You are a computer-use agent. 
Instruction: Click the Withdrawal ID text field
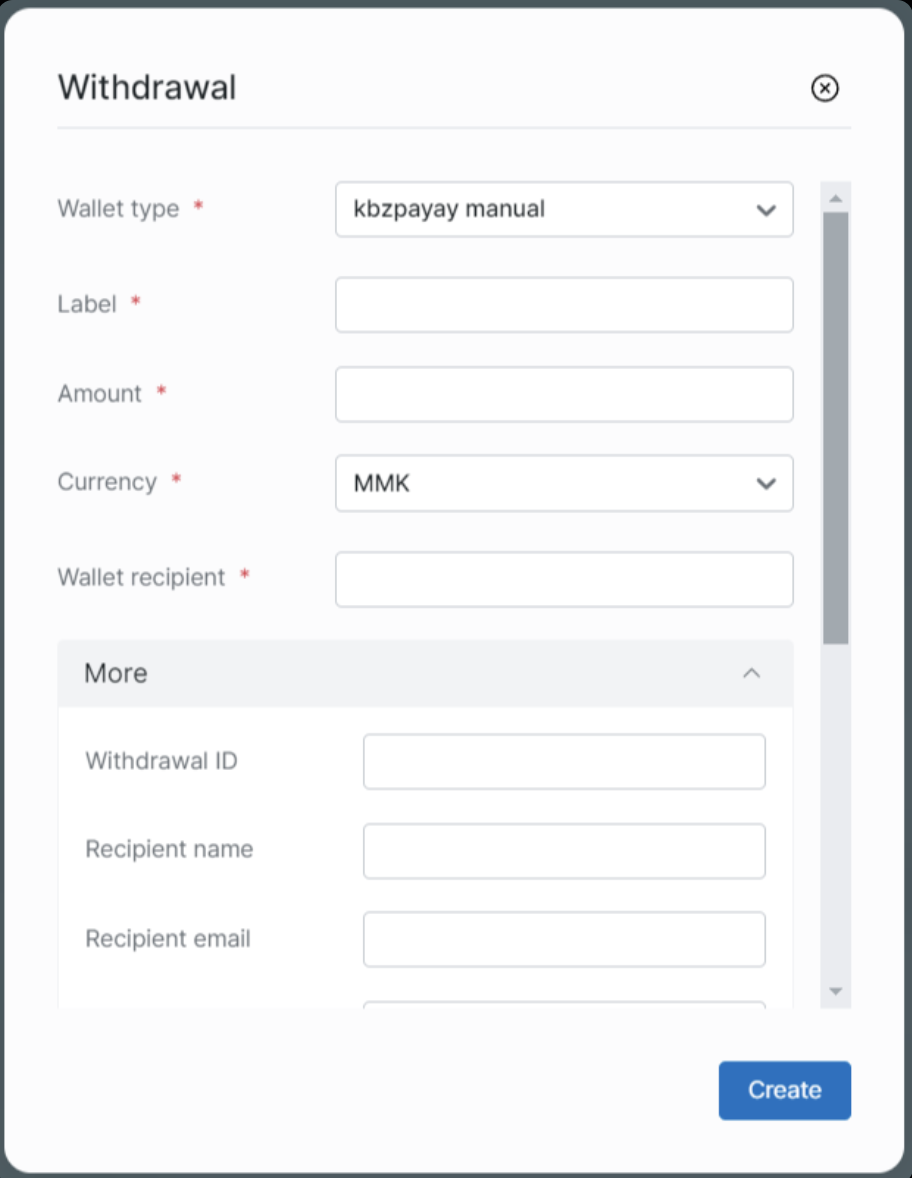tap(563, 762)
